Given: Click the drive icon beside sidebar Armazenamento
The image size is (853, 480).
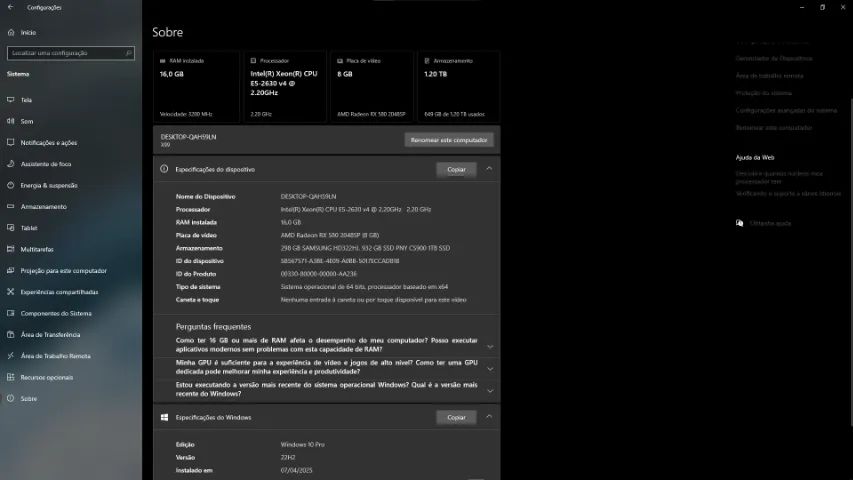Looking at the screenshot, I should (10, 206).
